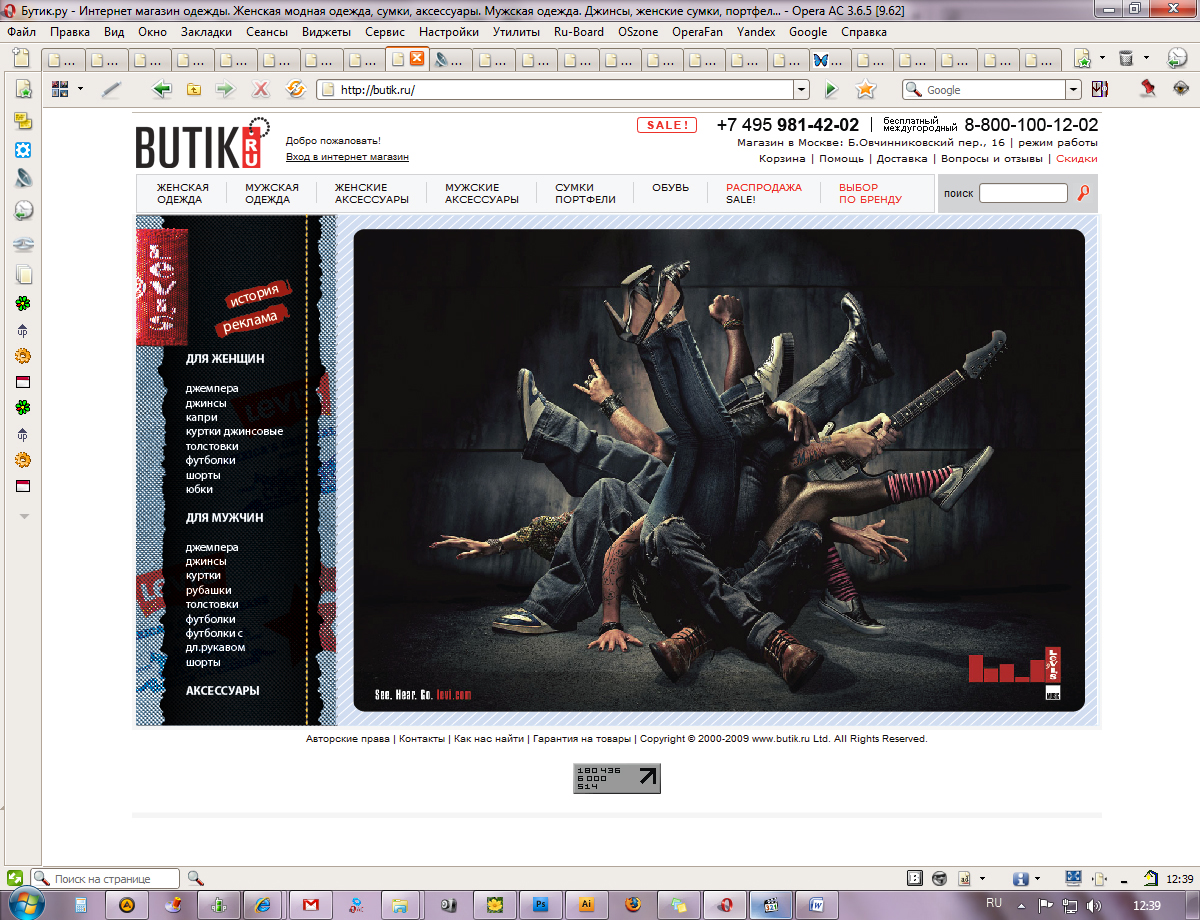
Task: Open the Справка menu
Action: [864, 31]
